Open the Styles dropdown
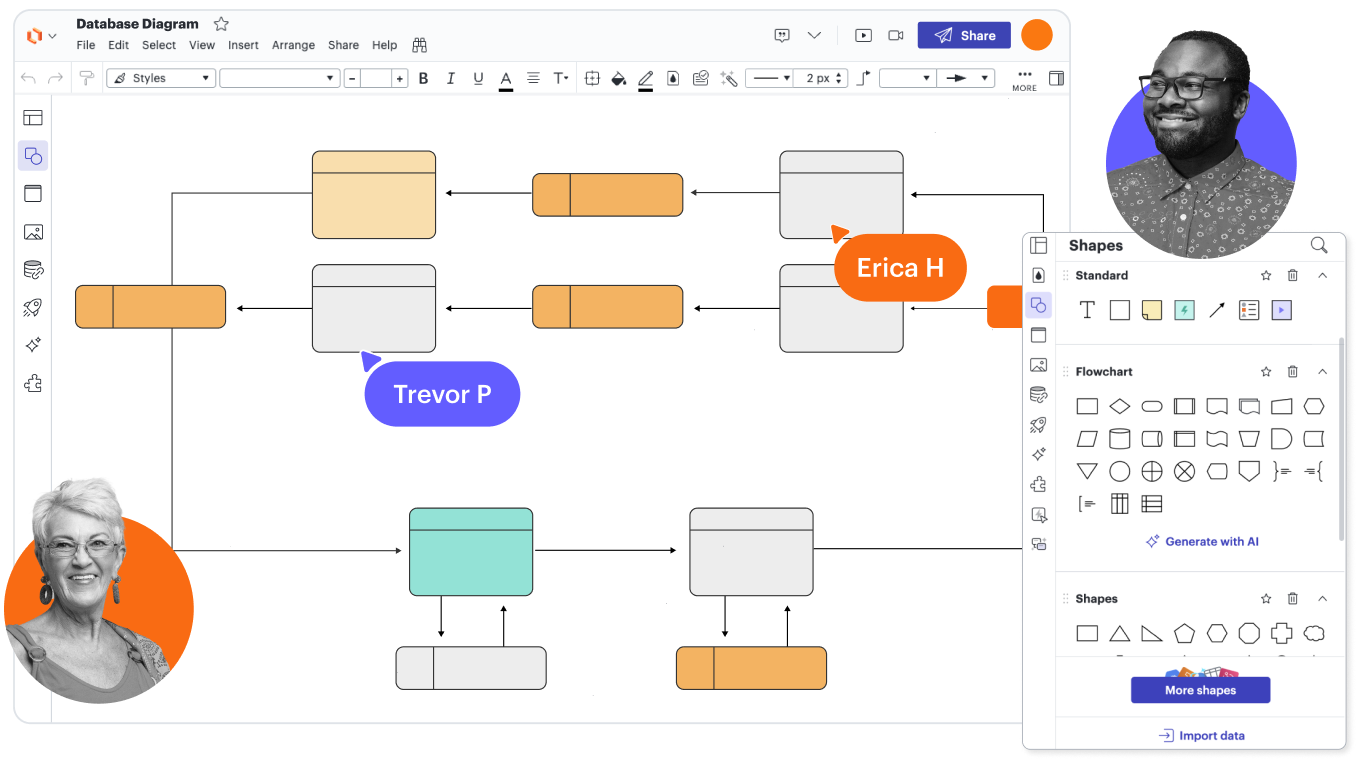 point(161,78)
